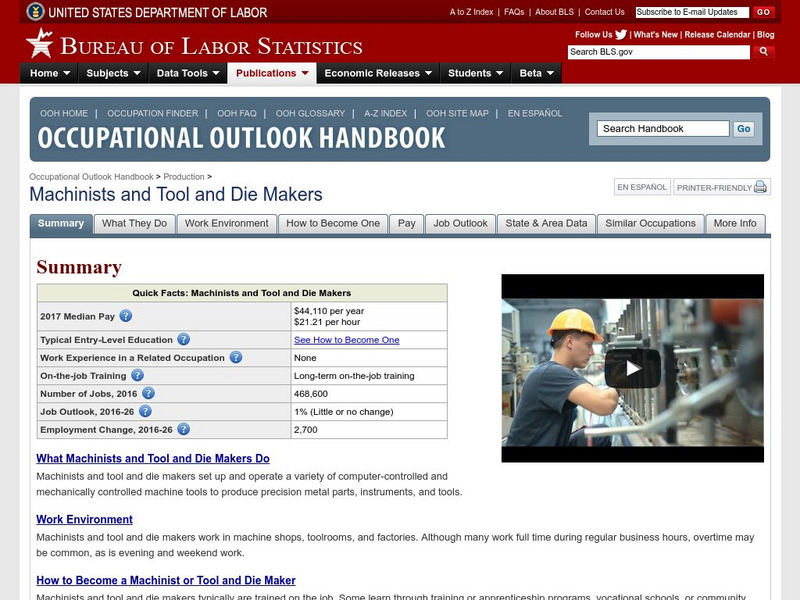
Task: Open the About BLS link
Action: 554,12
